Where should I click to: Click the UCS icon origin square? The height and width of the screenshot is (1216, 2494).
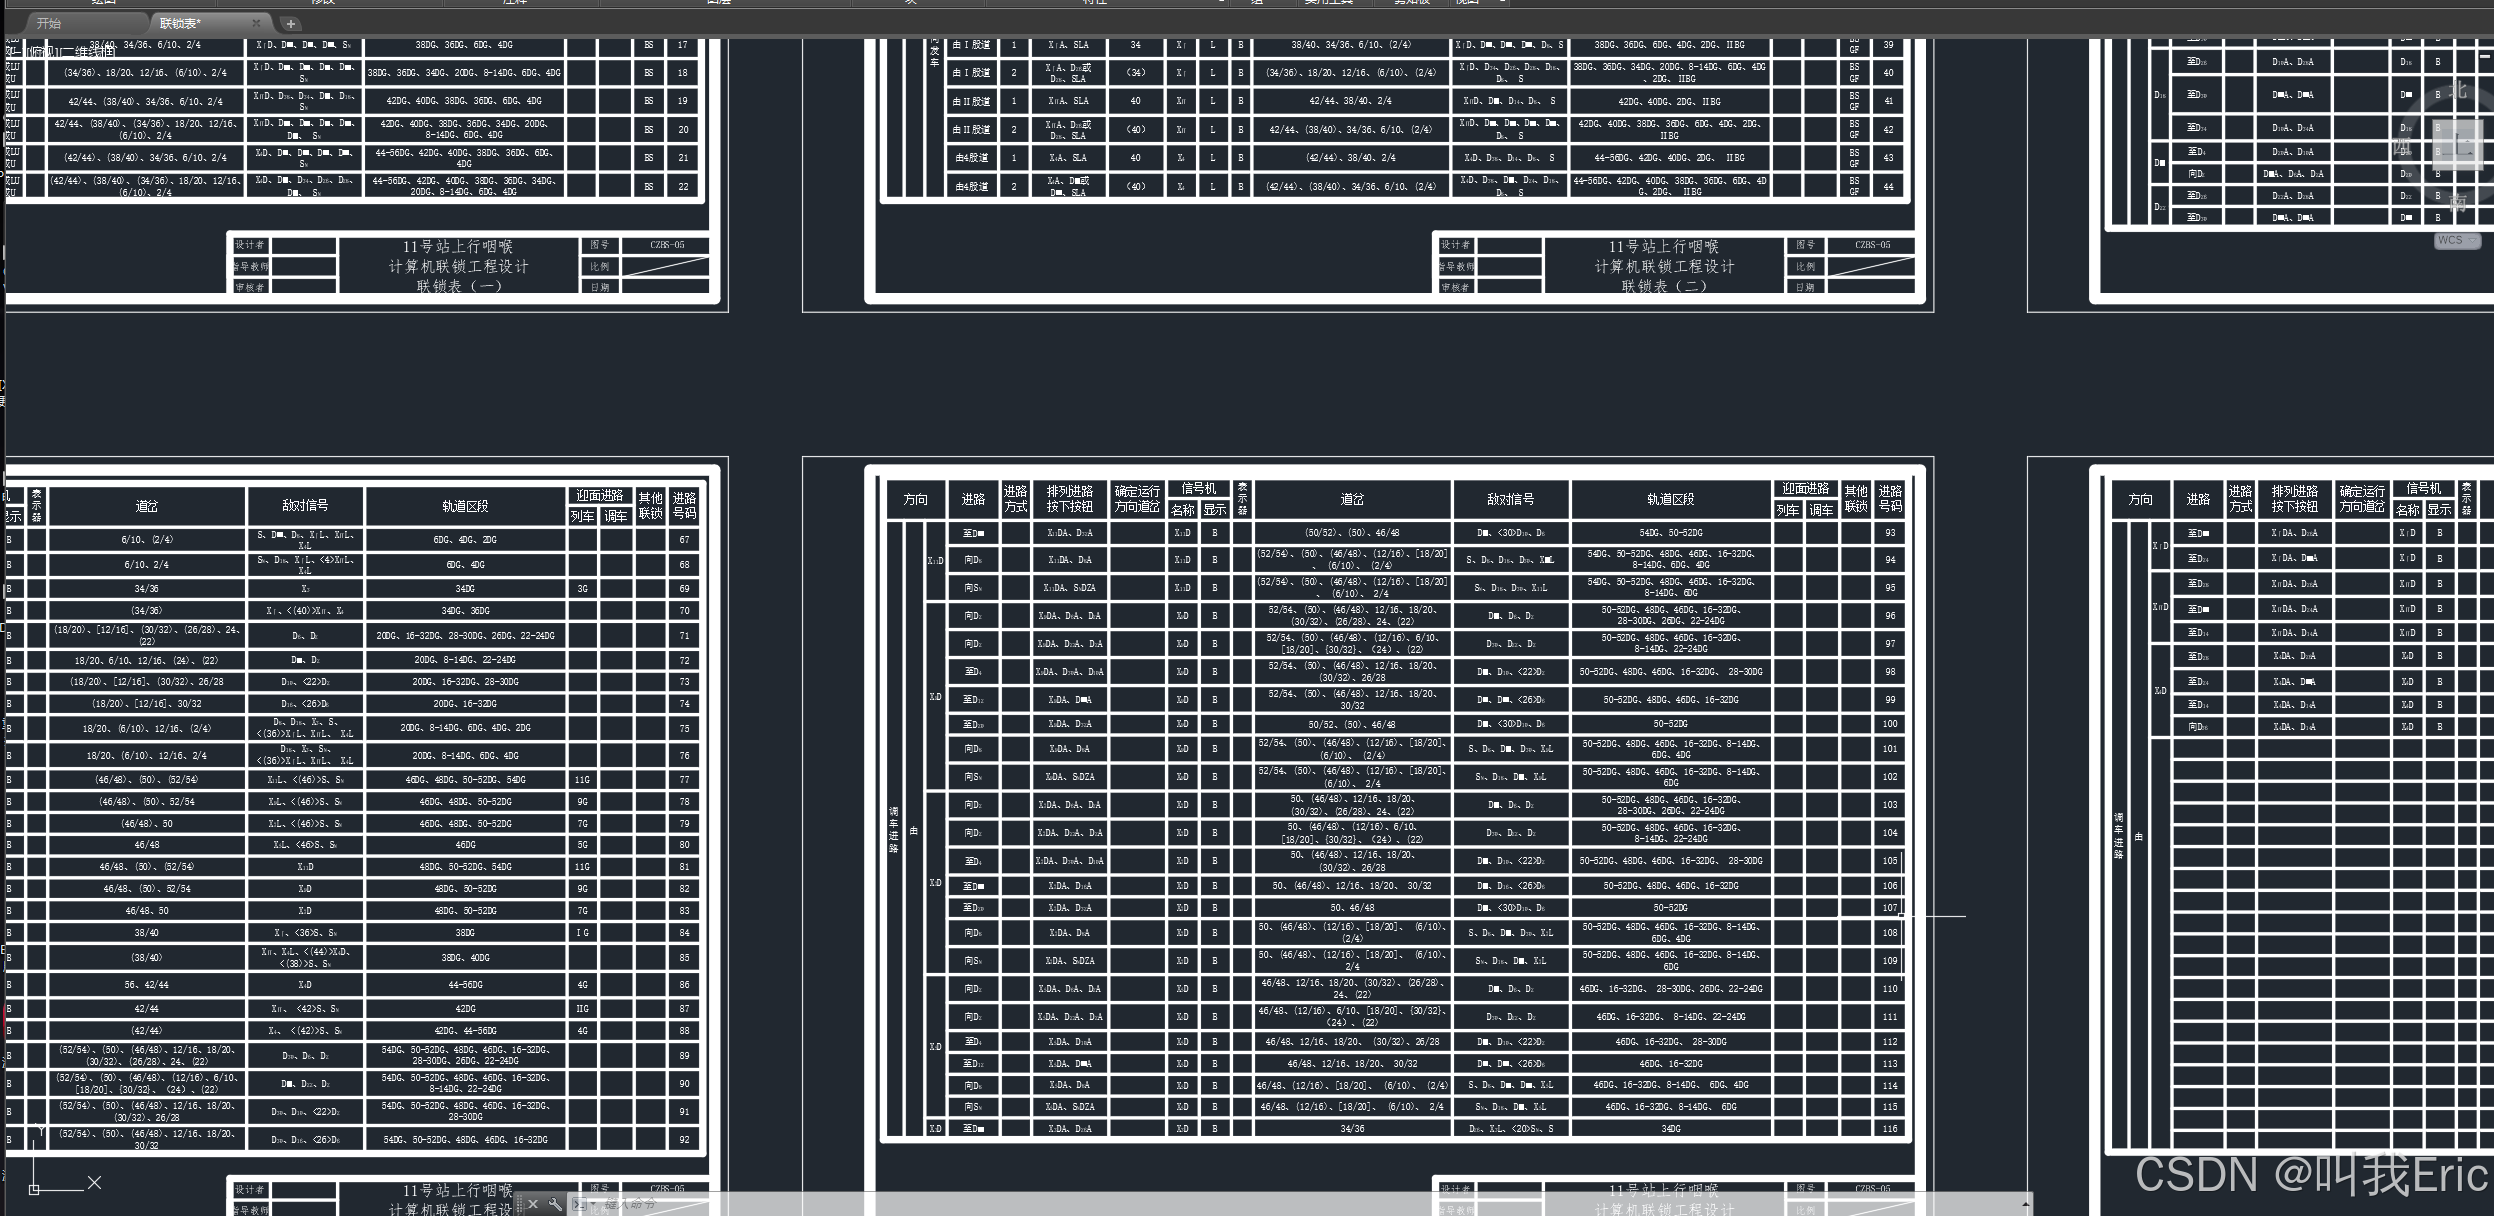point(34,1189)
